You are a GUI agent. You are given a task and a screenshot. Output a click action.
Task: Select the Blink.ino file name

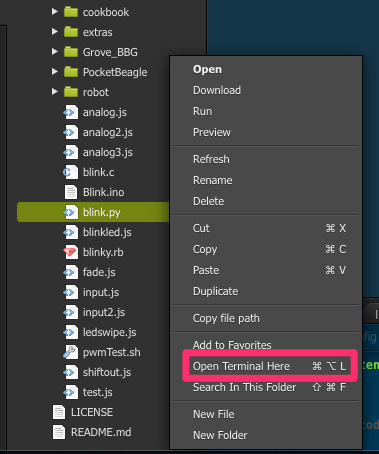[x=103, y=192]
